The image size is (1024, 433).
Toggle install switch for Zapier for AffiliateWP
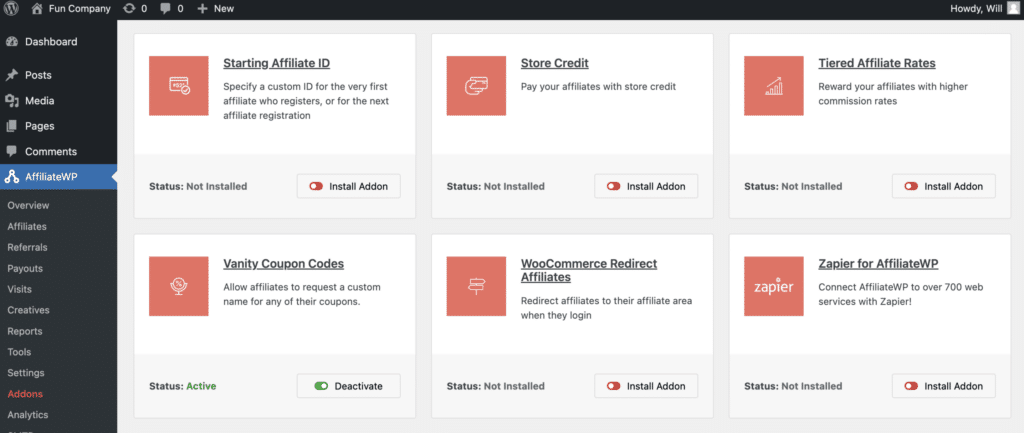[911, 386]
